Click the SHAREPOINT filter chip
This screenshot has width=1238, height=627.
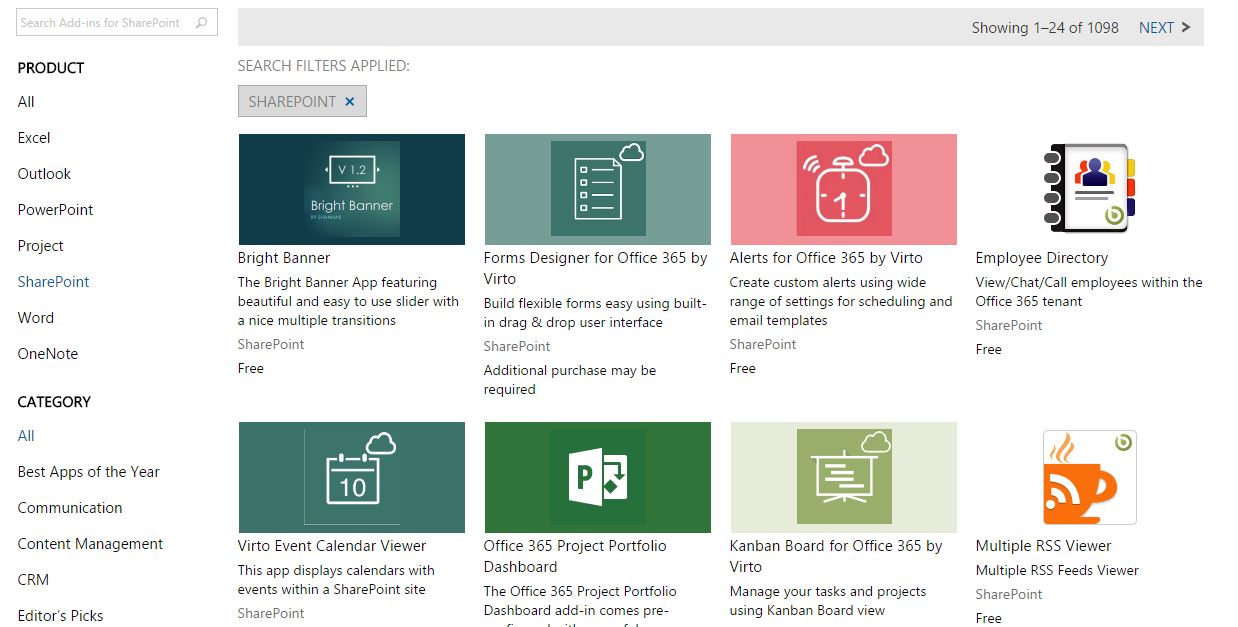(302, 101)
